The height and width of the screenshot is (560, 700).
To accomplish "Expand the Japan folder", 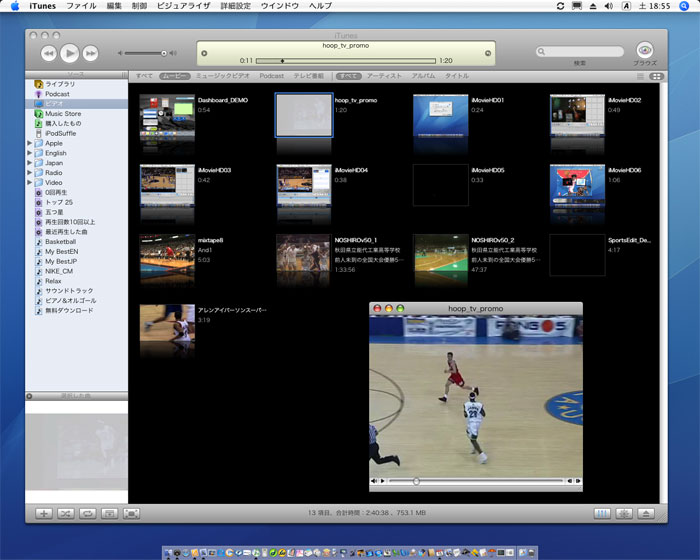I will pos(29,163).
